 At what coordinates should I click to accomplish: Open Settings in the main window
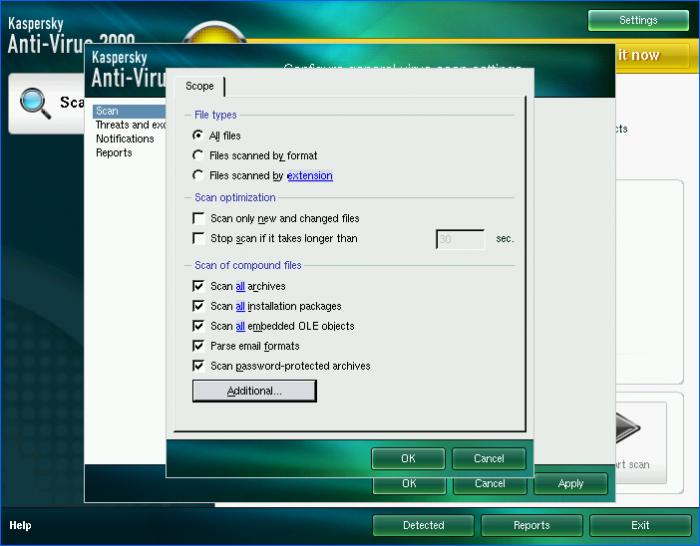pyautogui.click(x=638, y=21)
